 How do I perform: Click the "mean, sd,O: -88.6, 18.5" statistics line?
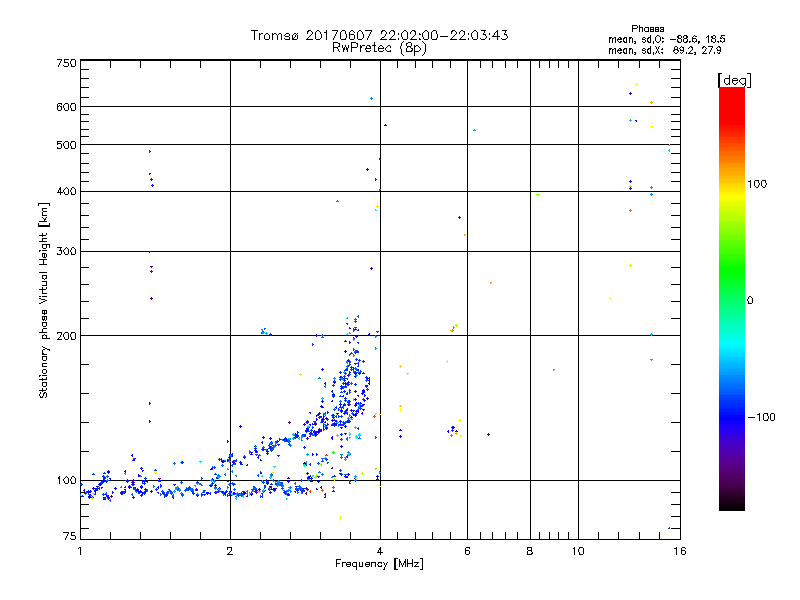(x=666, y=39)
